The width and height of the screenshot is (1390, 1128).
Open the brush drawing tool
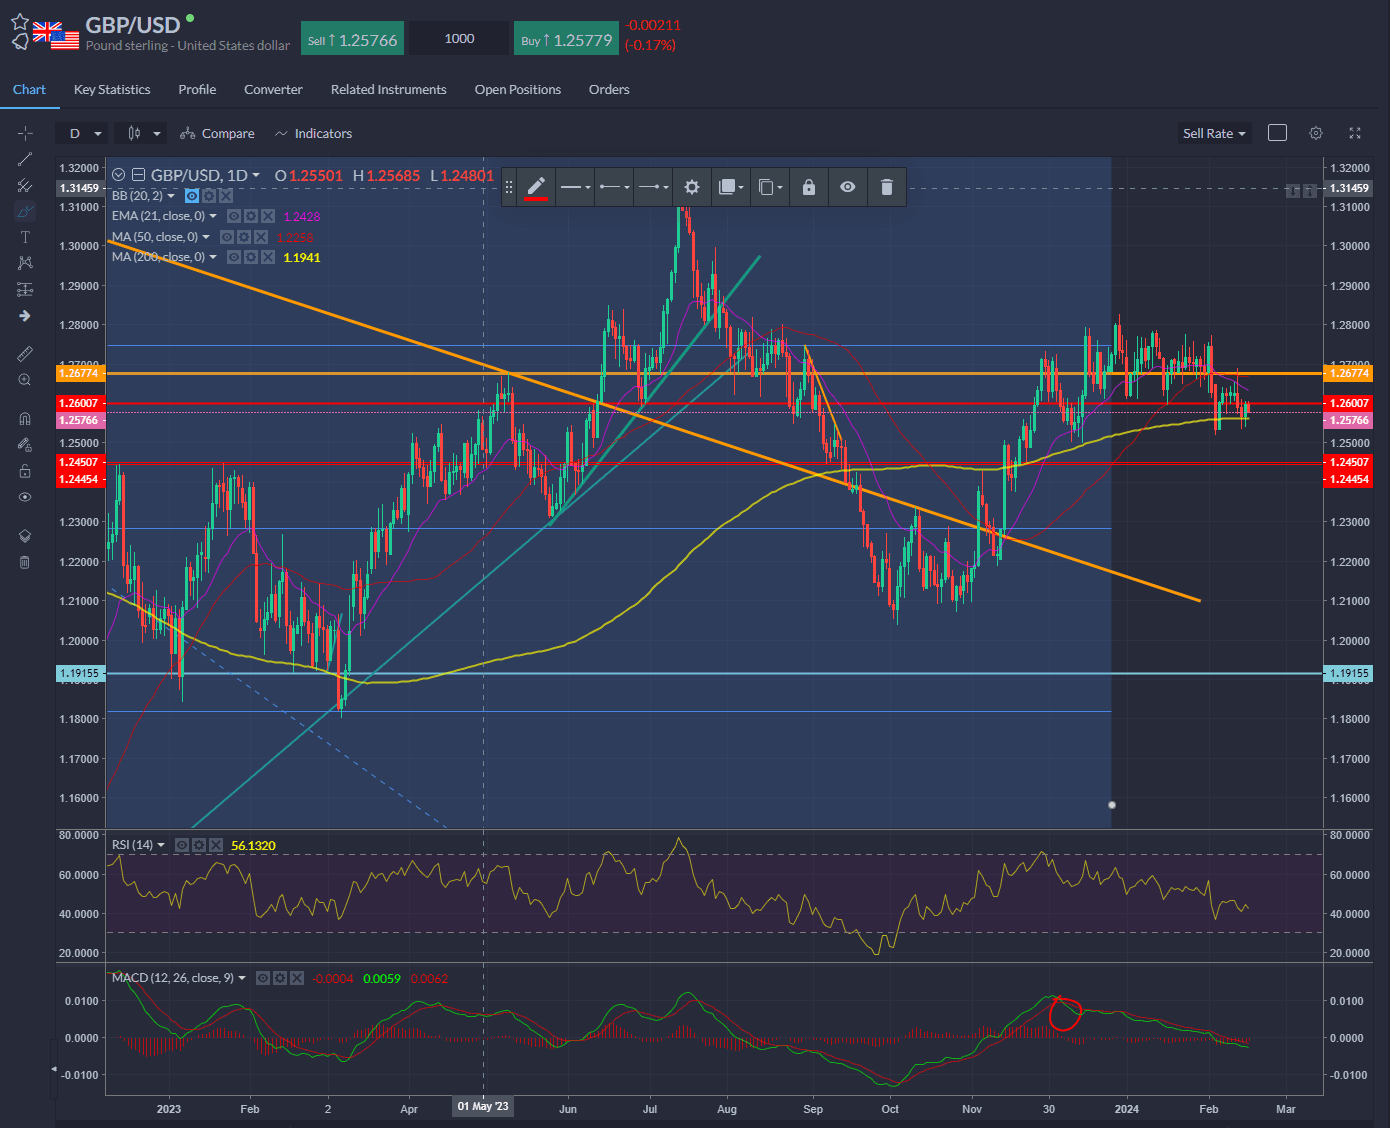pos(25,211)
